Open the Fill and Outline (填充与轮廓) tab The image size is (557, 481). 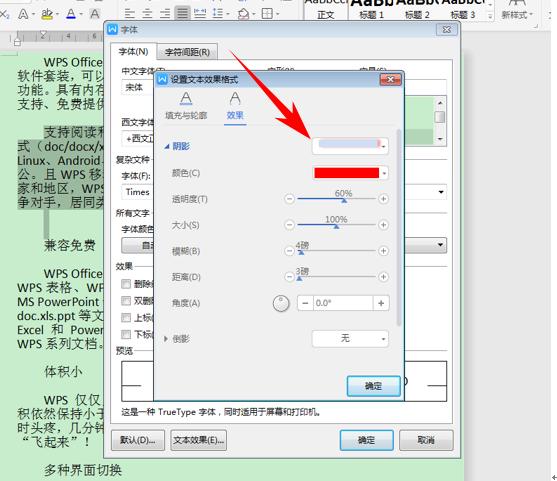(186, 106)
